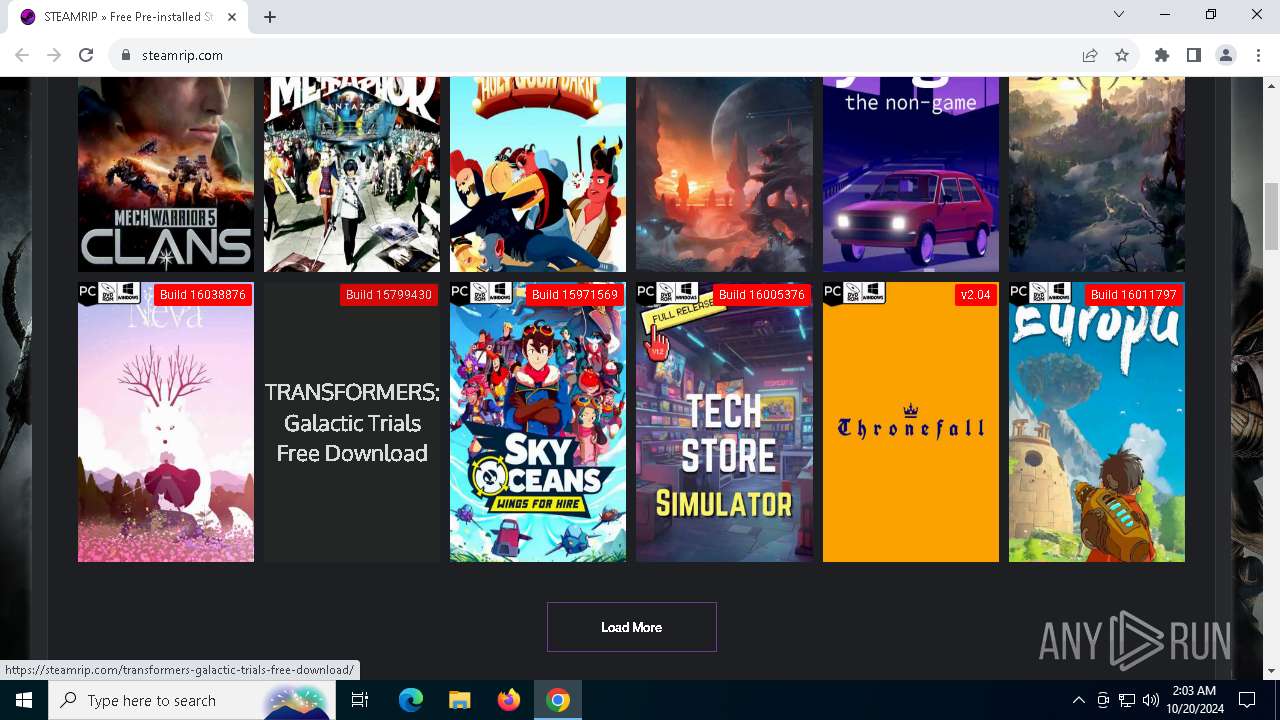This screenshot has width=1280, height=720.
Task: Open the red planet landscape game card
Action: click(x=724, y=174)
